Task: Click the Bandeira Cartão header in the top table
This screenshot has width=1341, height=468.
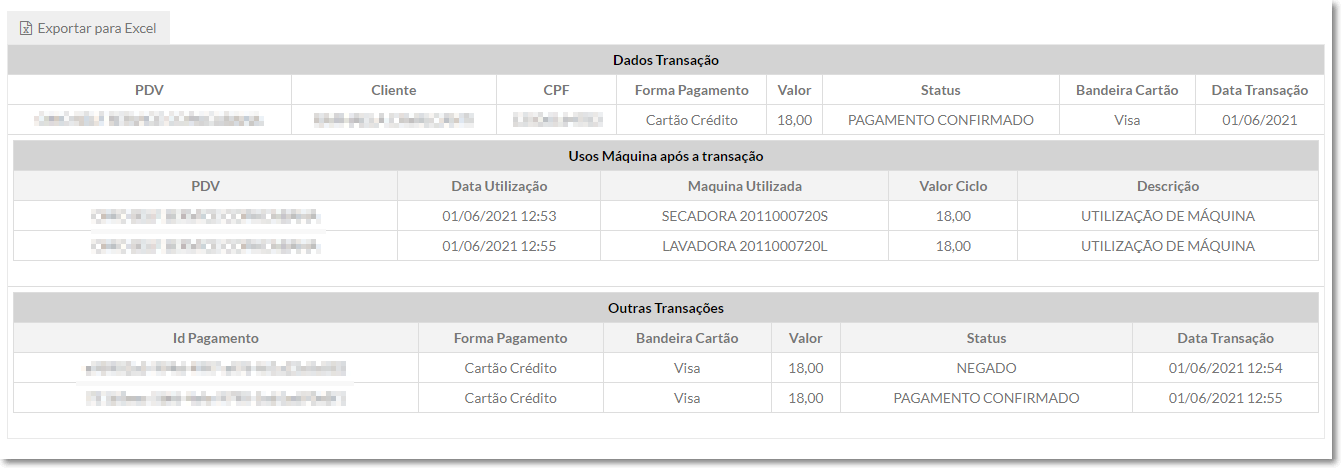Action: point(1127,90)
